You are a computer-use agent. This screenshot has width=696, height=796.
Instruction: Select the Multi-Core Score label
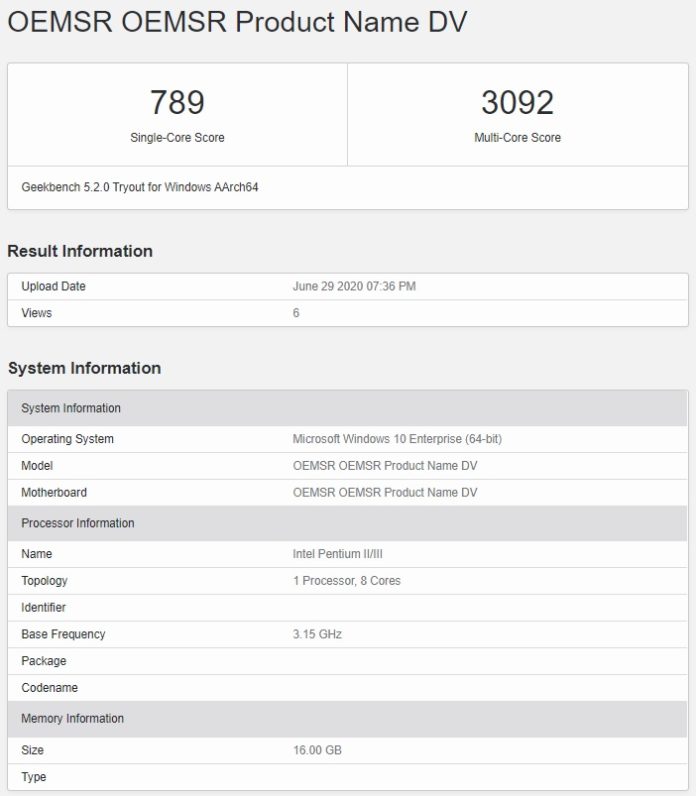[517, 138]
